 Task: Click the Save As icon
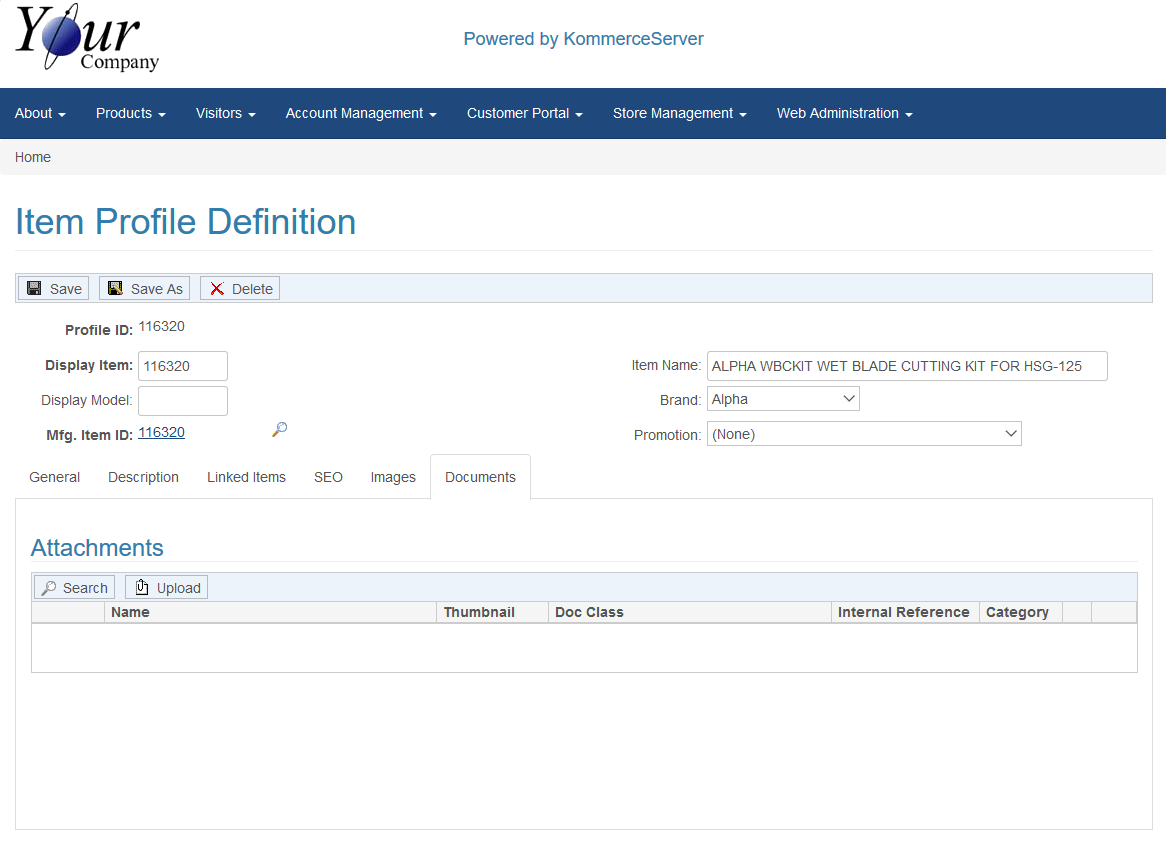[115, 289]
